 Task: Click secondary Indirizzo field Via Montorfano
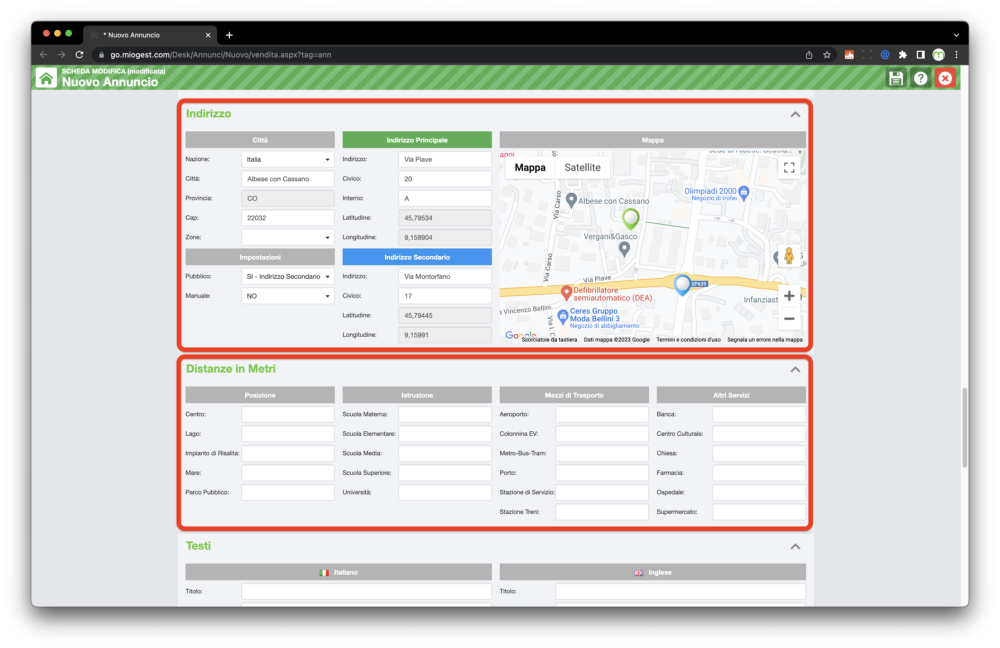click(445, 277)
